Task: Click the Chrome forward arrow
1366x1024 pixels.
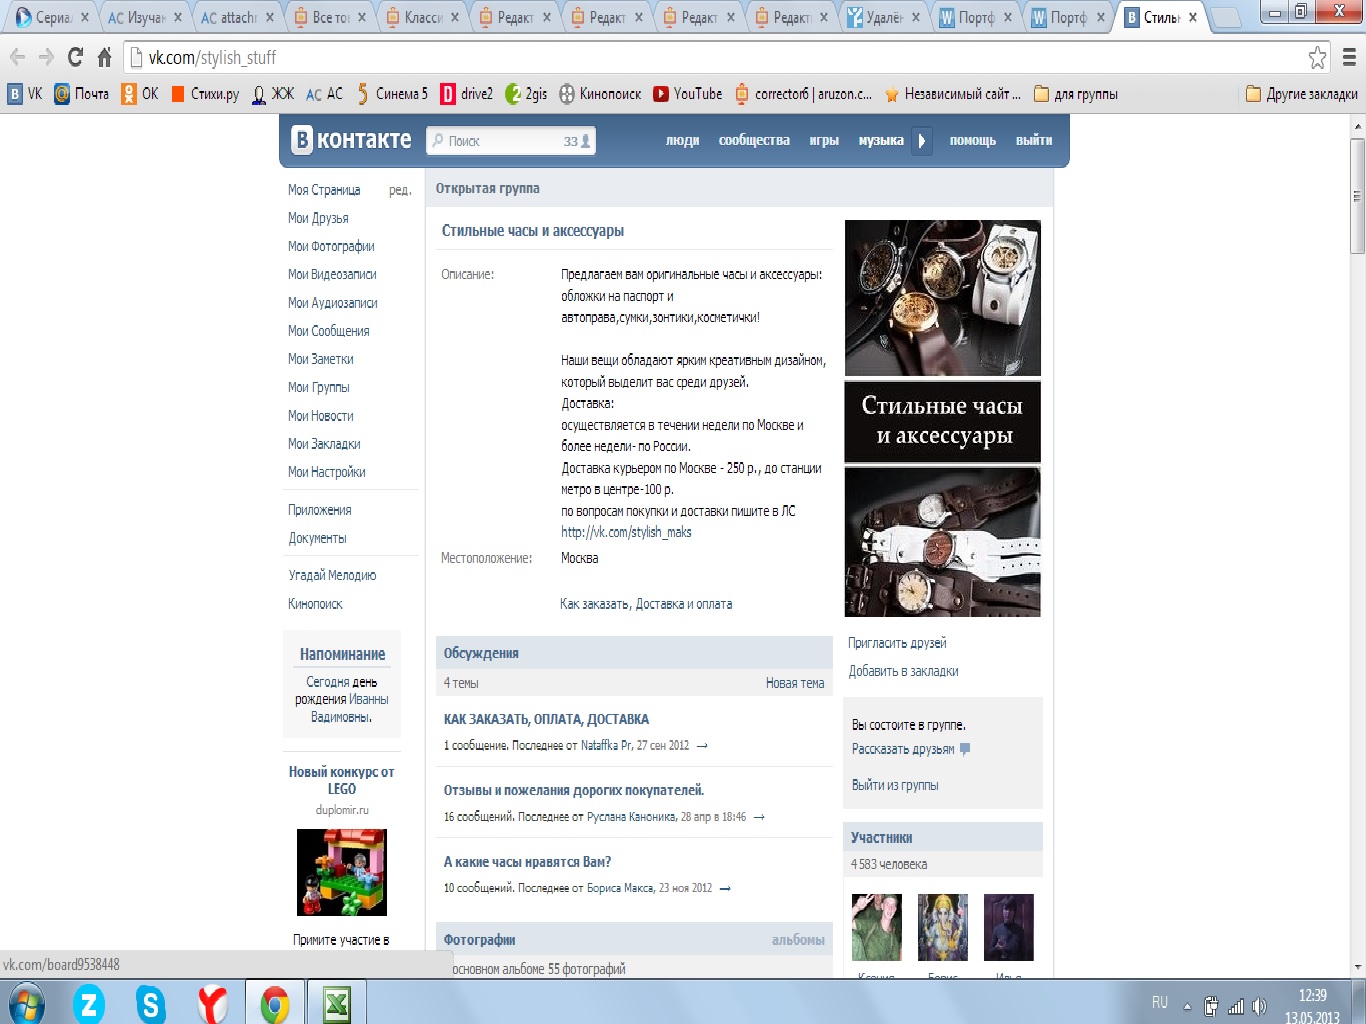Action: pos(46,57)
